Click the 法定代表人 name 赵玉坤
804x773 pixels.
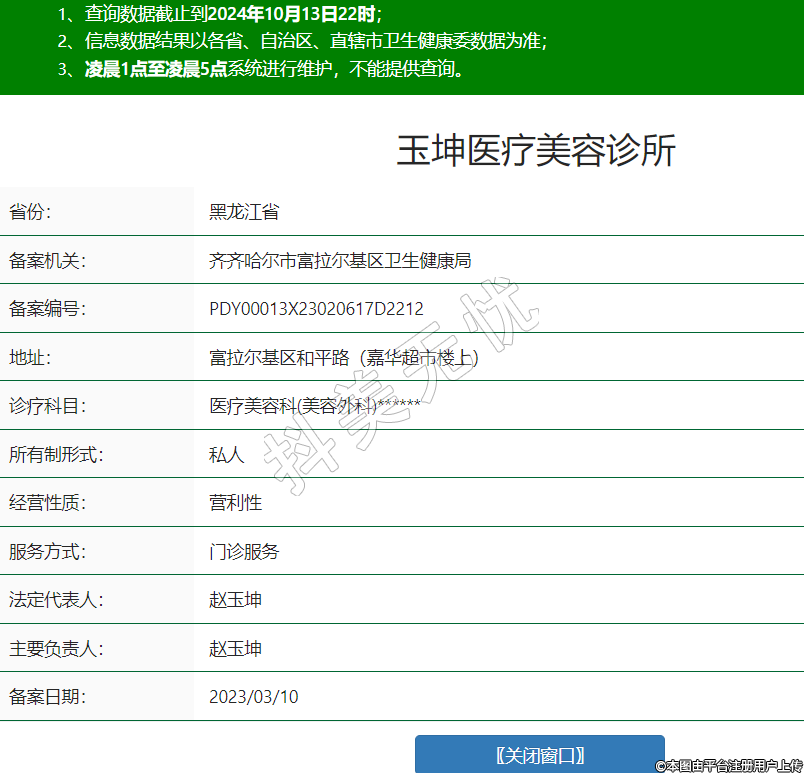pyautogui.click(x=235, y=600)
